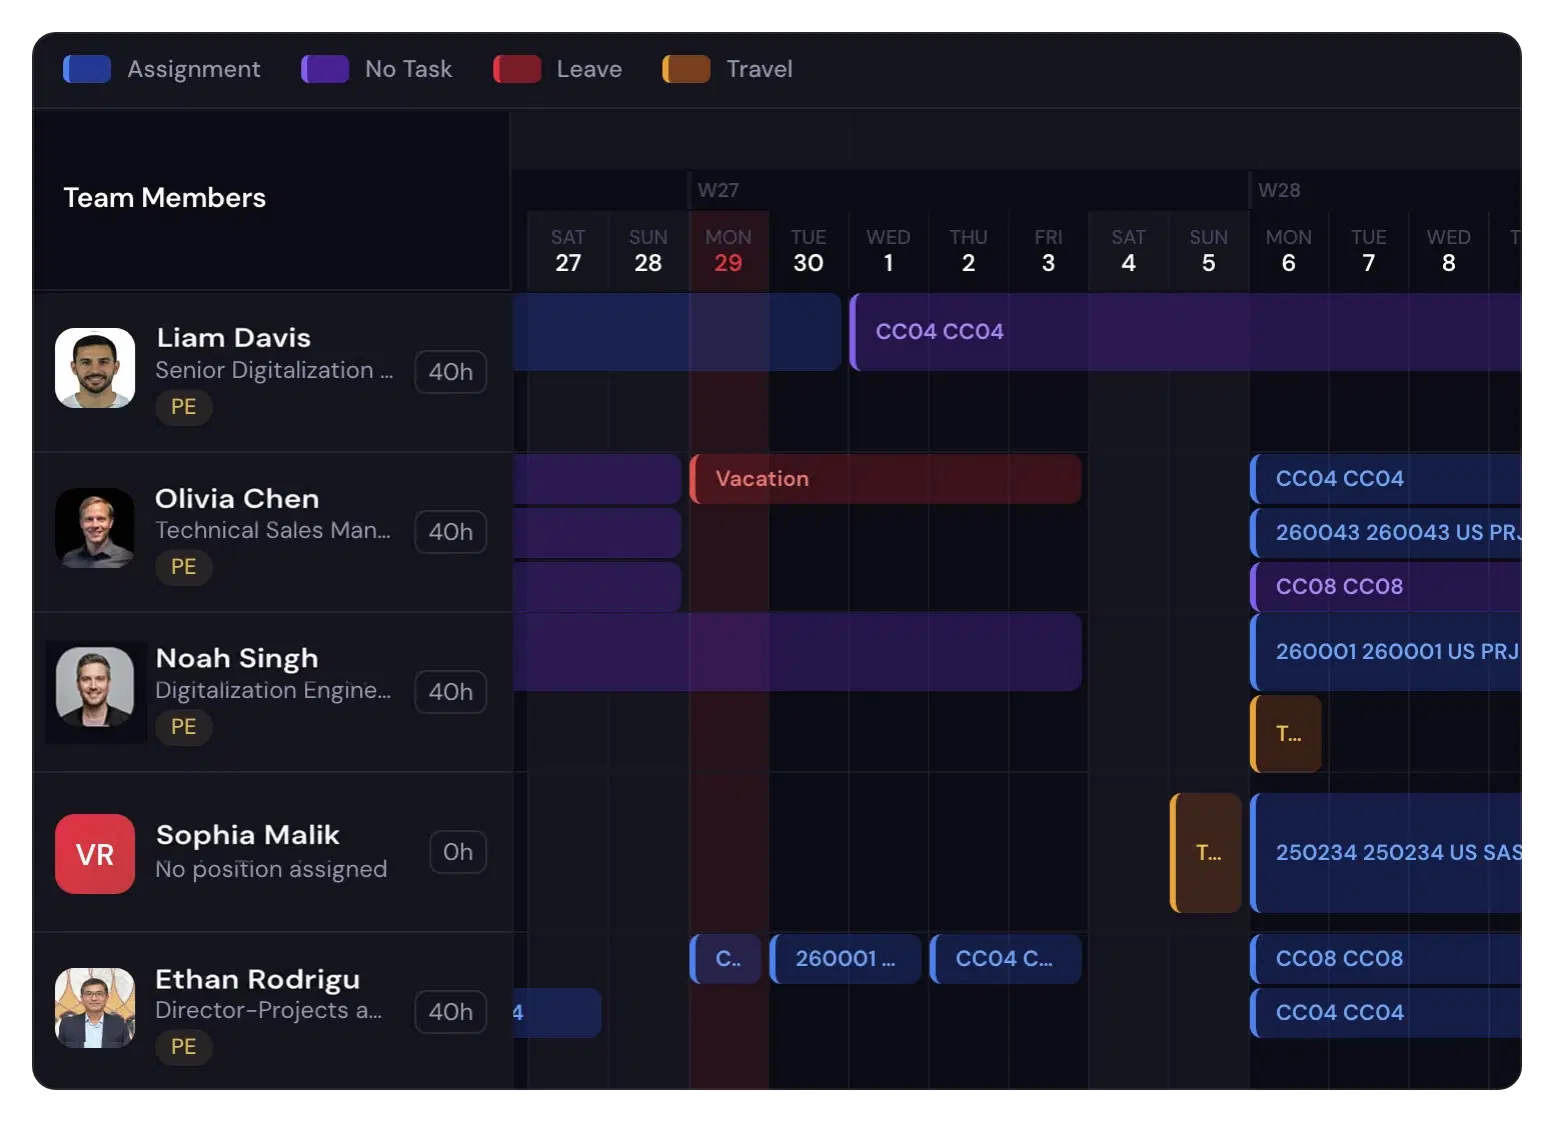Click the Team Members heading

(165, 198)
